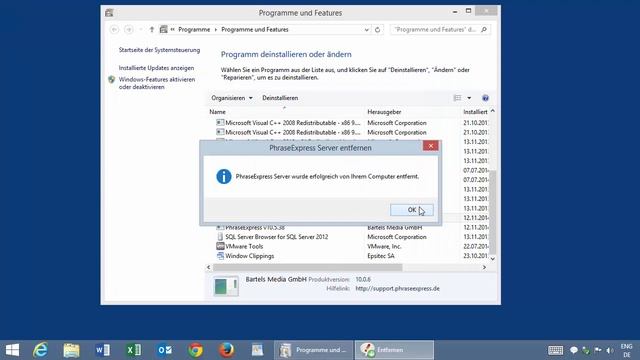
Task: Sort by Herausgeber column header
Action: point(384,112)
